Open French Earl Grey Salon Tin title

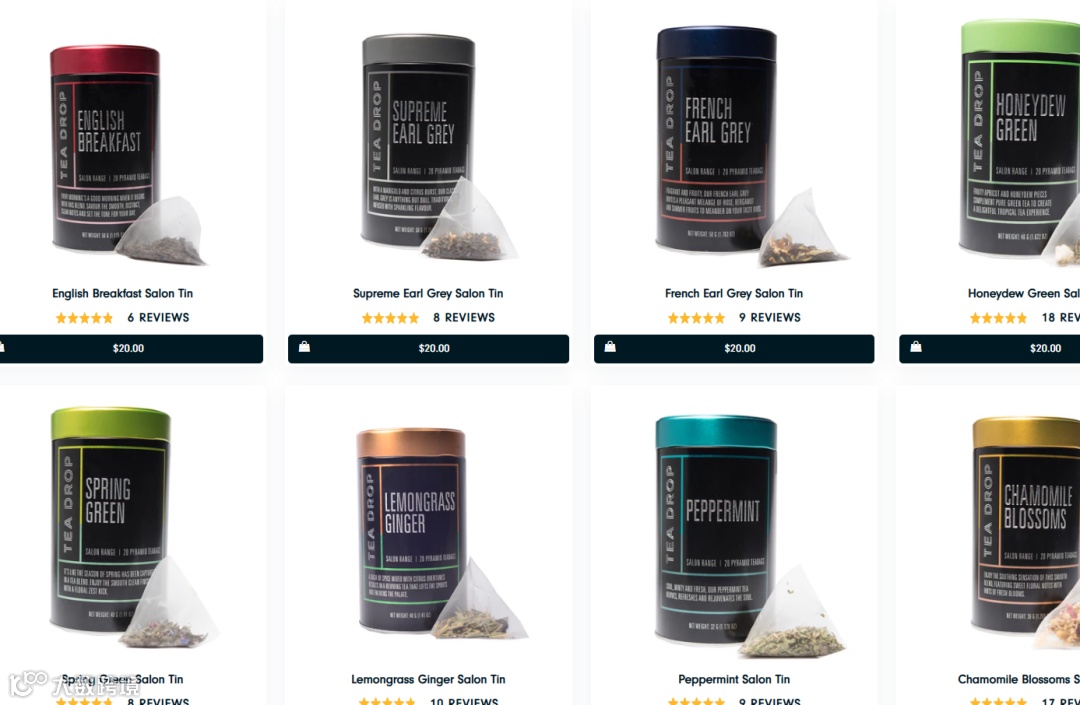(x=734, y=293)
